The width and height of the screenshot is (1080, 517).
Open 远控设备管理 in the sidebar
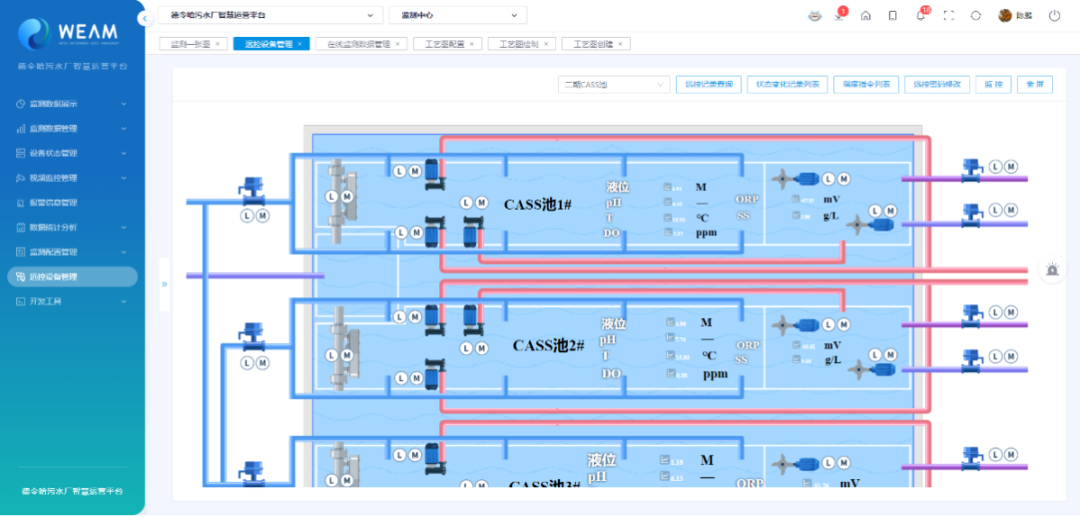(x=72, y=277)
